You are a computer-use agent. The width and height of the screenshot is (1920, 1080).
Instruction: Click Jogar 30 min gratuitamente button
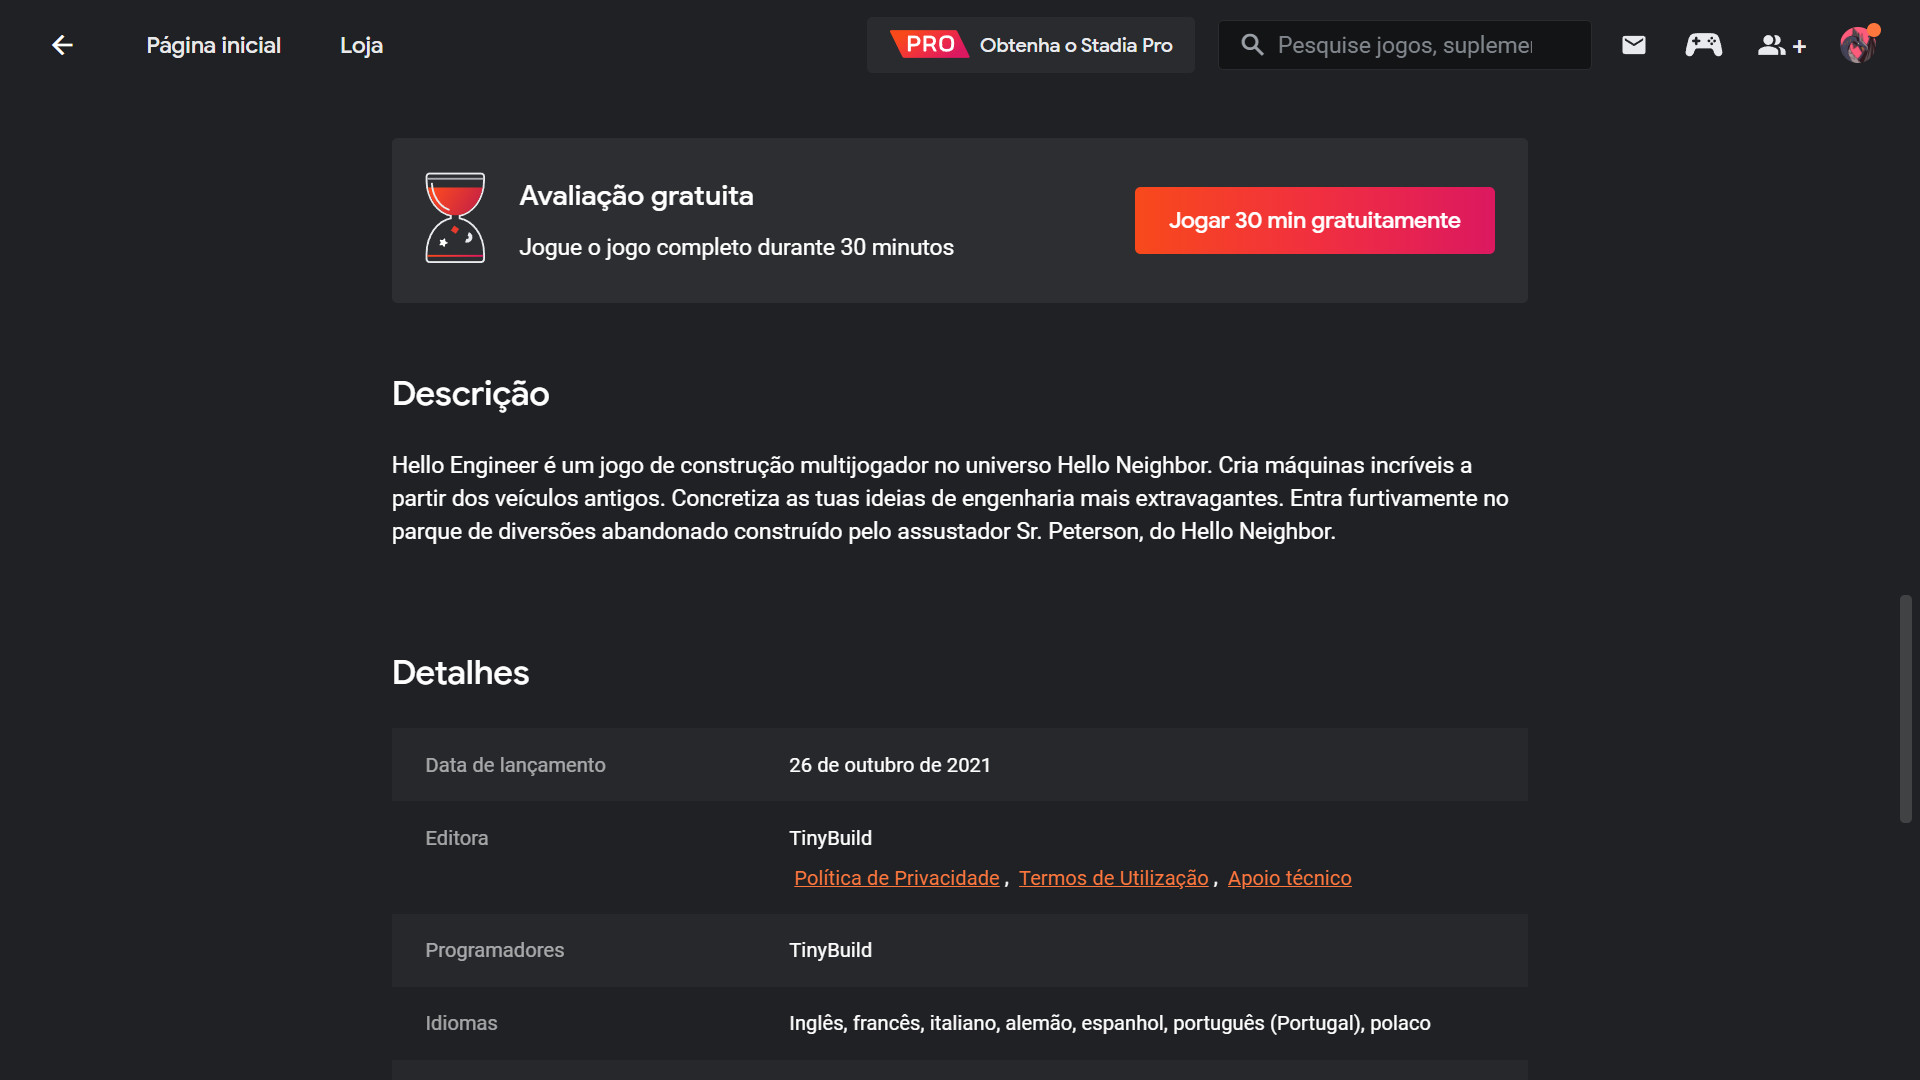tap(1314, 220)
